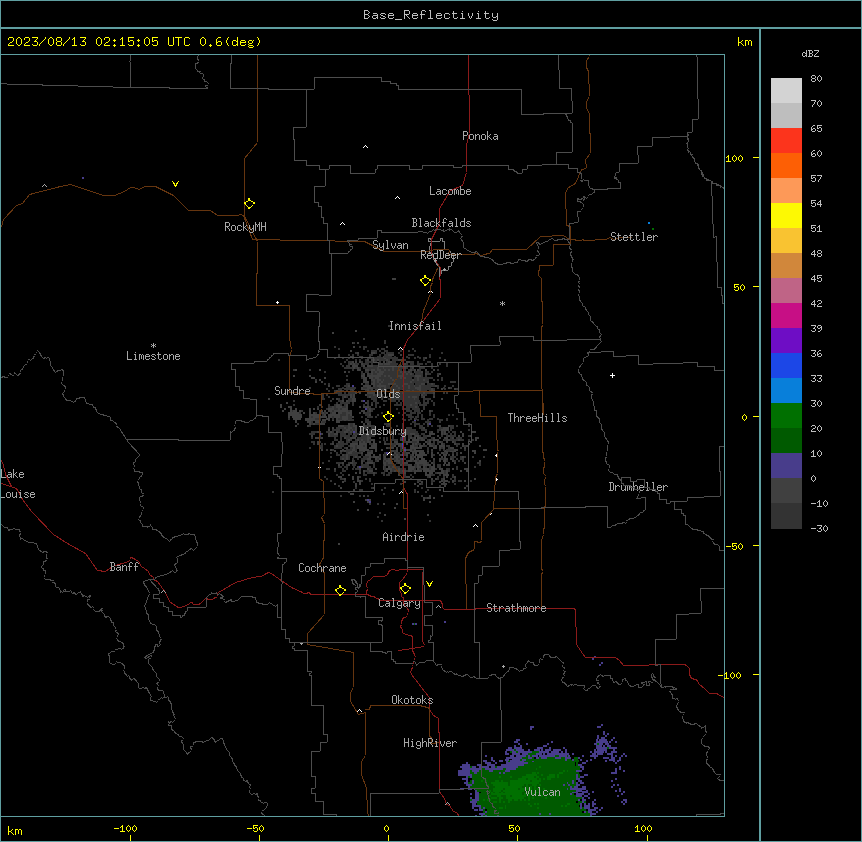Click the 50 tick label on bottom axis
The height and width of the screenshot is (842, 862).
pyautogui.click(x=514, y=828)
